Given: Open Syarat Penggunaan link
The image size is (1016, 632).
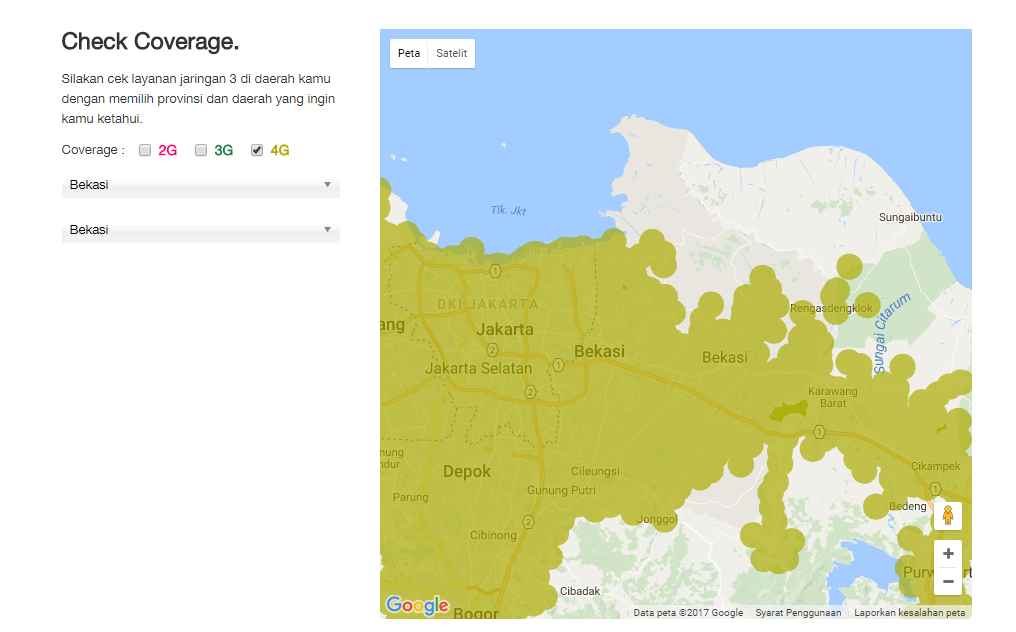Looking at the screenshot, I should (798, 613).
